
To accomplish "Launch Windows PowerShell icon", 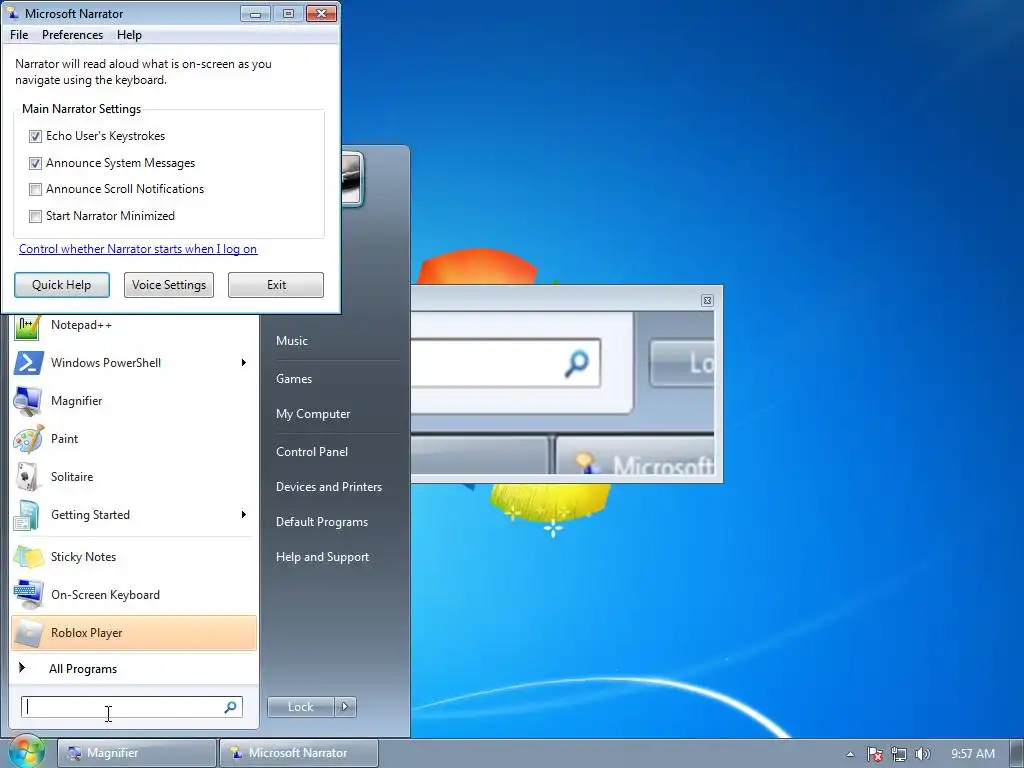I will pyautogui.click(x=28, y=363).
